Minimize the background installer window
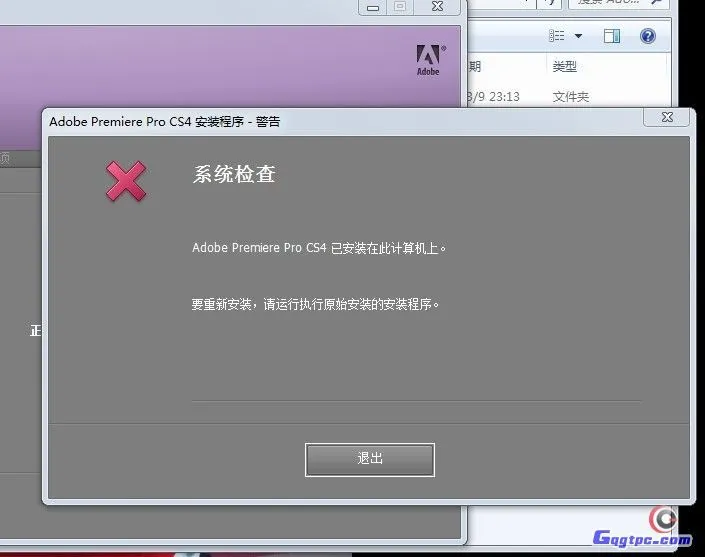705x557 pixels. tap(373, 6)
